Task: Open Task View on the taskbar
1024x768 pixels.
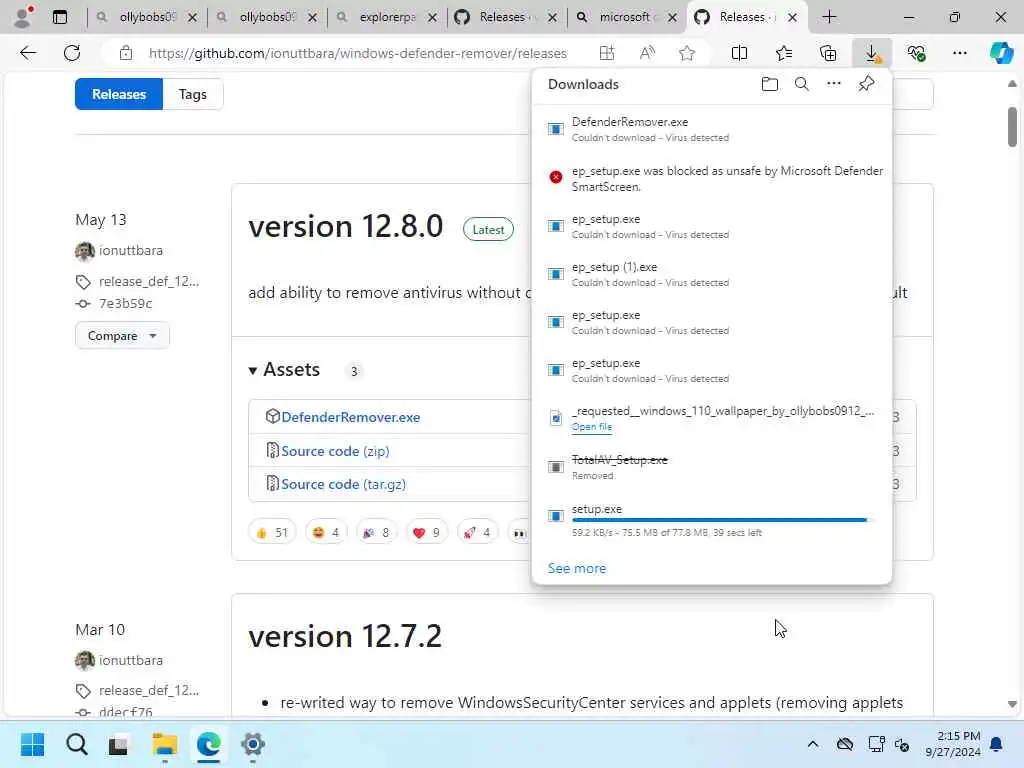Action: pyautogui.click(x=118, y=744)
